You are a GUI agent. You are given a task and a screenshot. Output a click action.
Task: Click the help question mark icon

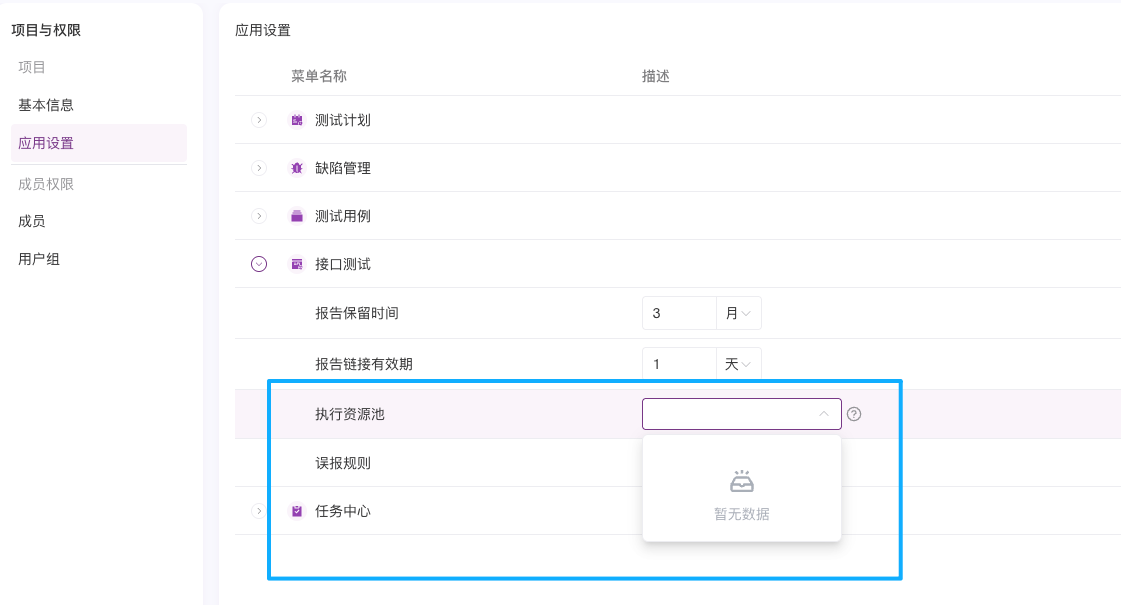point(854,414)
